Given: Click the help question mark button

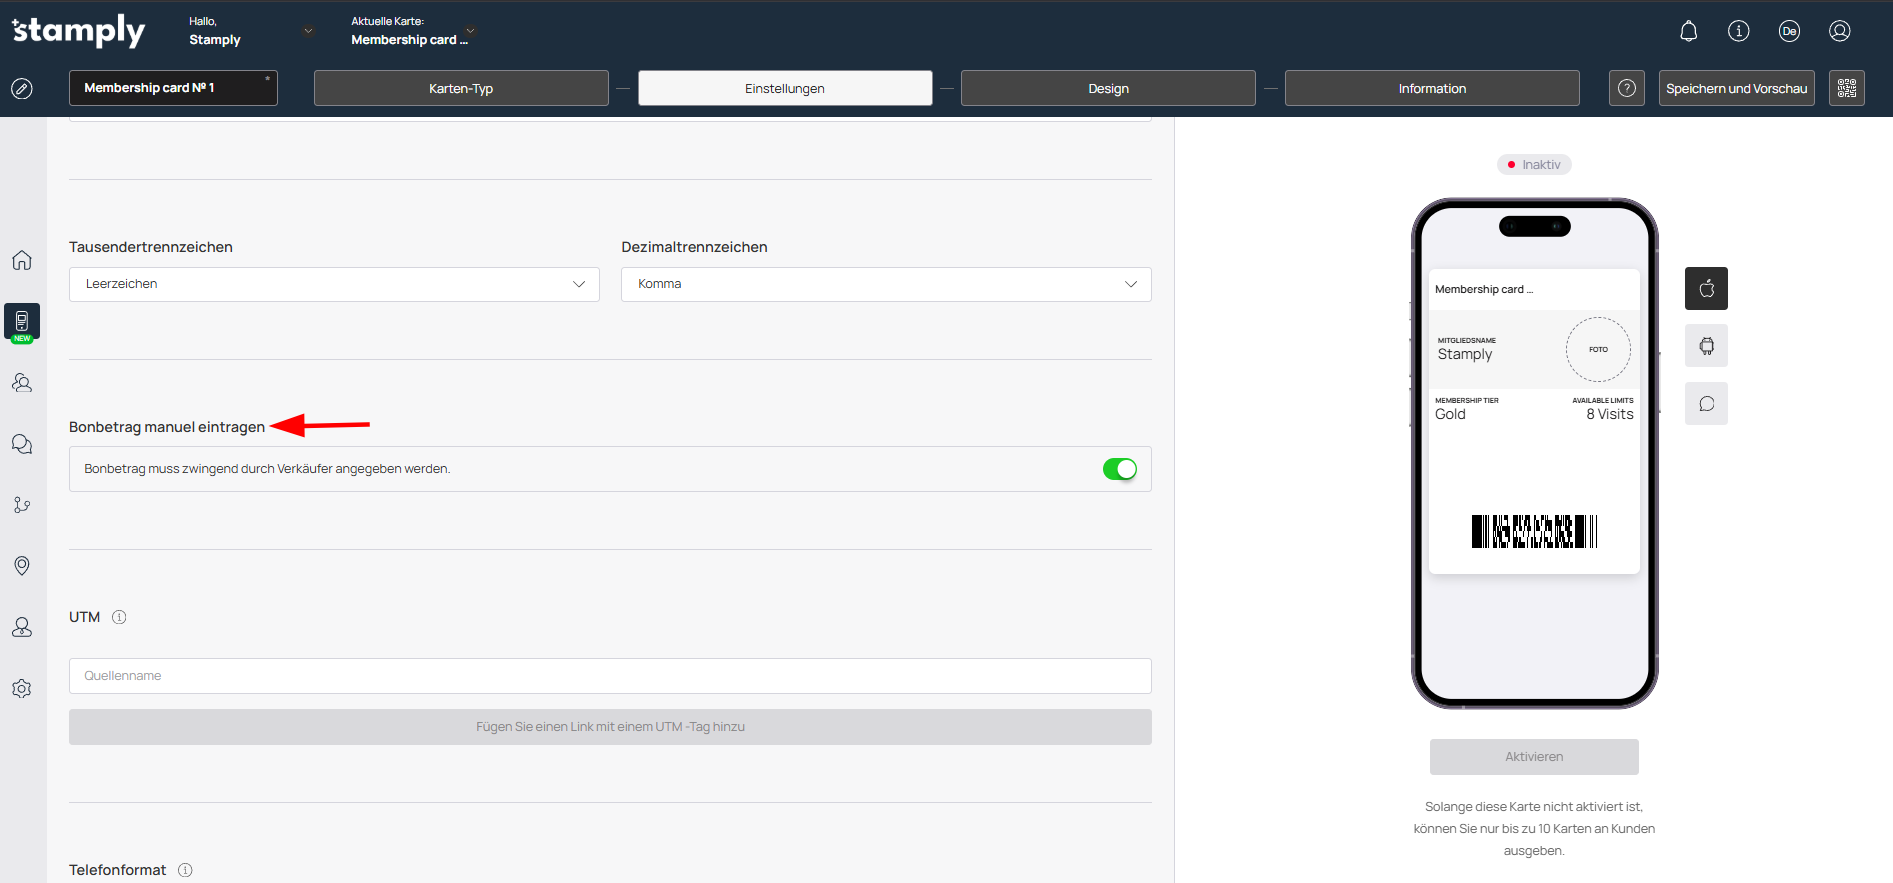Looking at the screenshot, I should tap(1626, 88).
